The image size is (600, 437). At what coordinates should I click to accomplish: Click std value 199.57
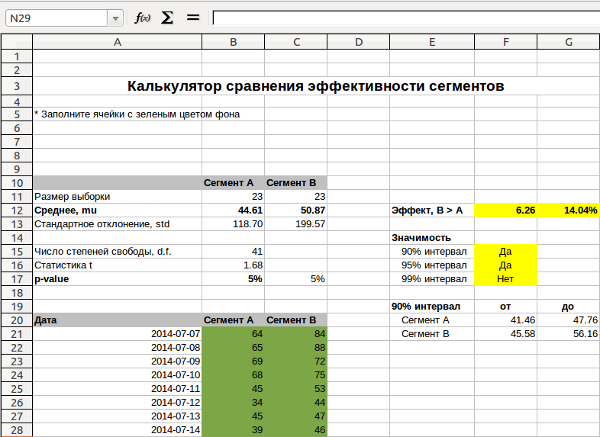(310, 224)
